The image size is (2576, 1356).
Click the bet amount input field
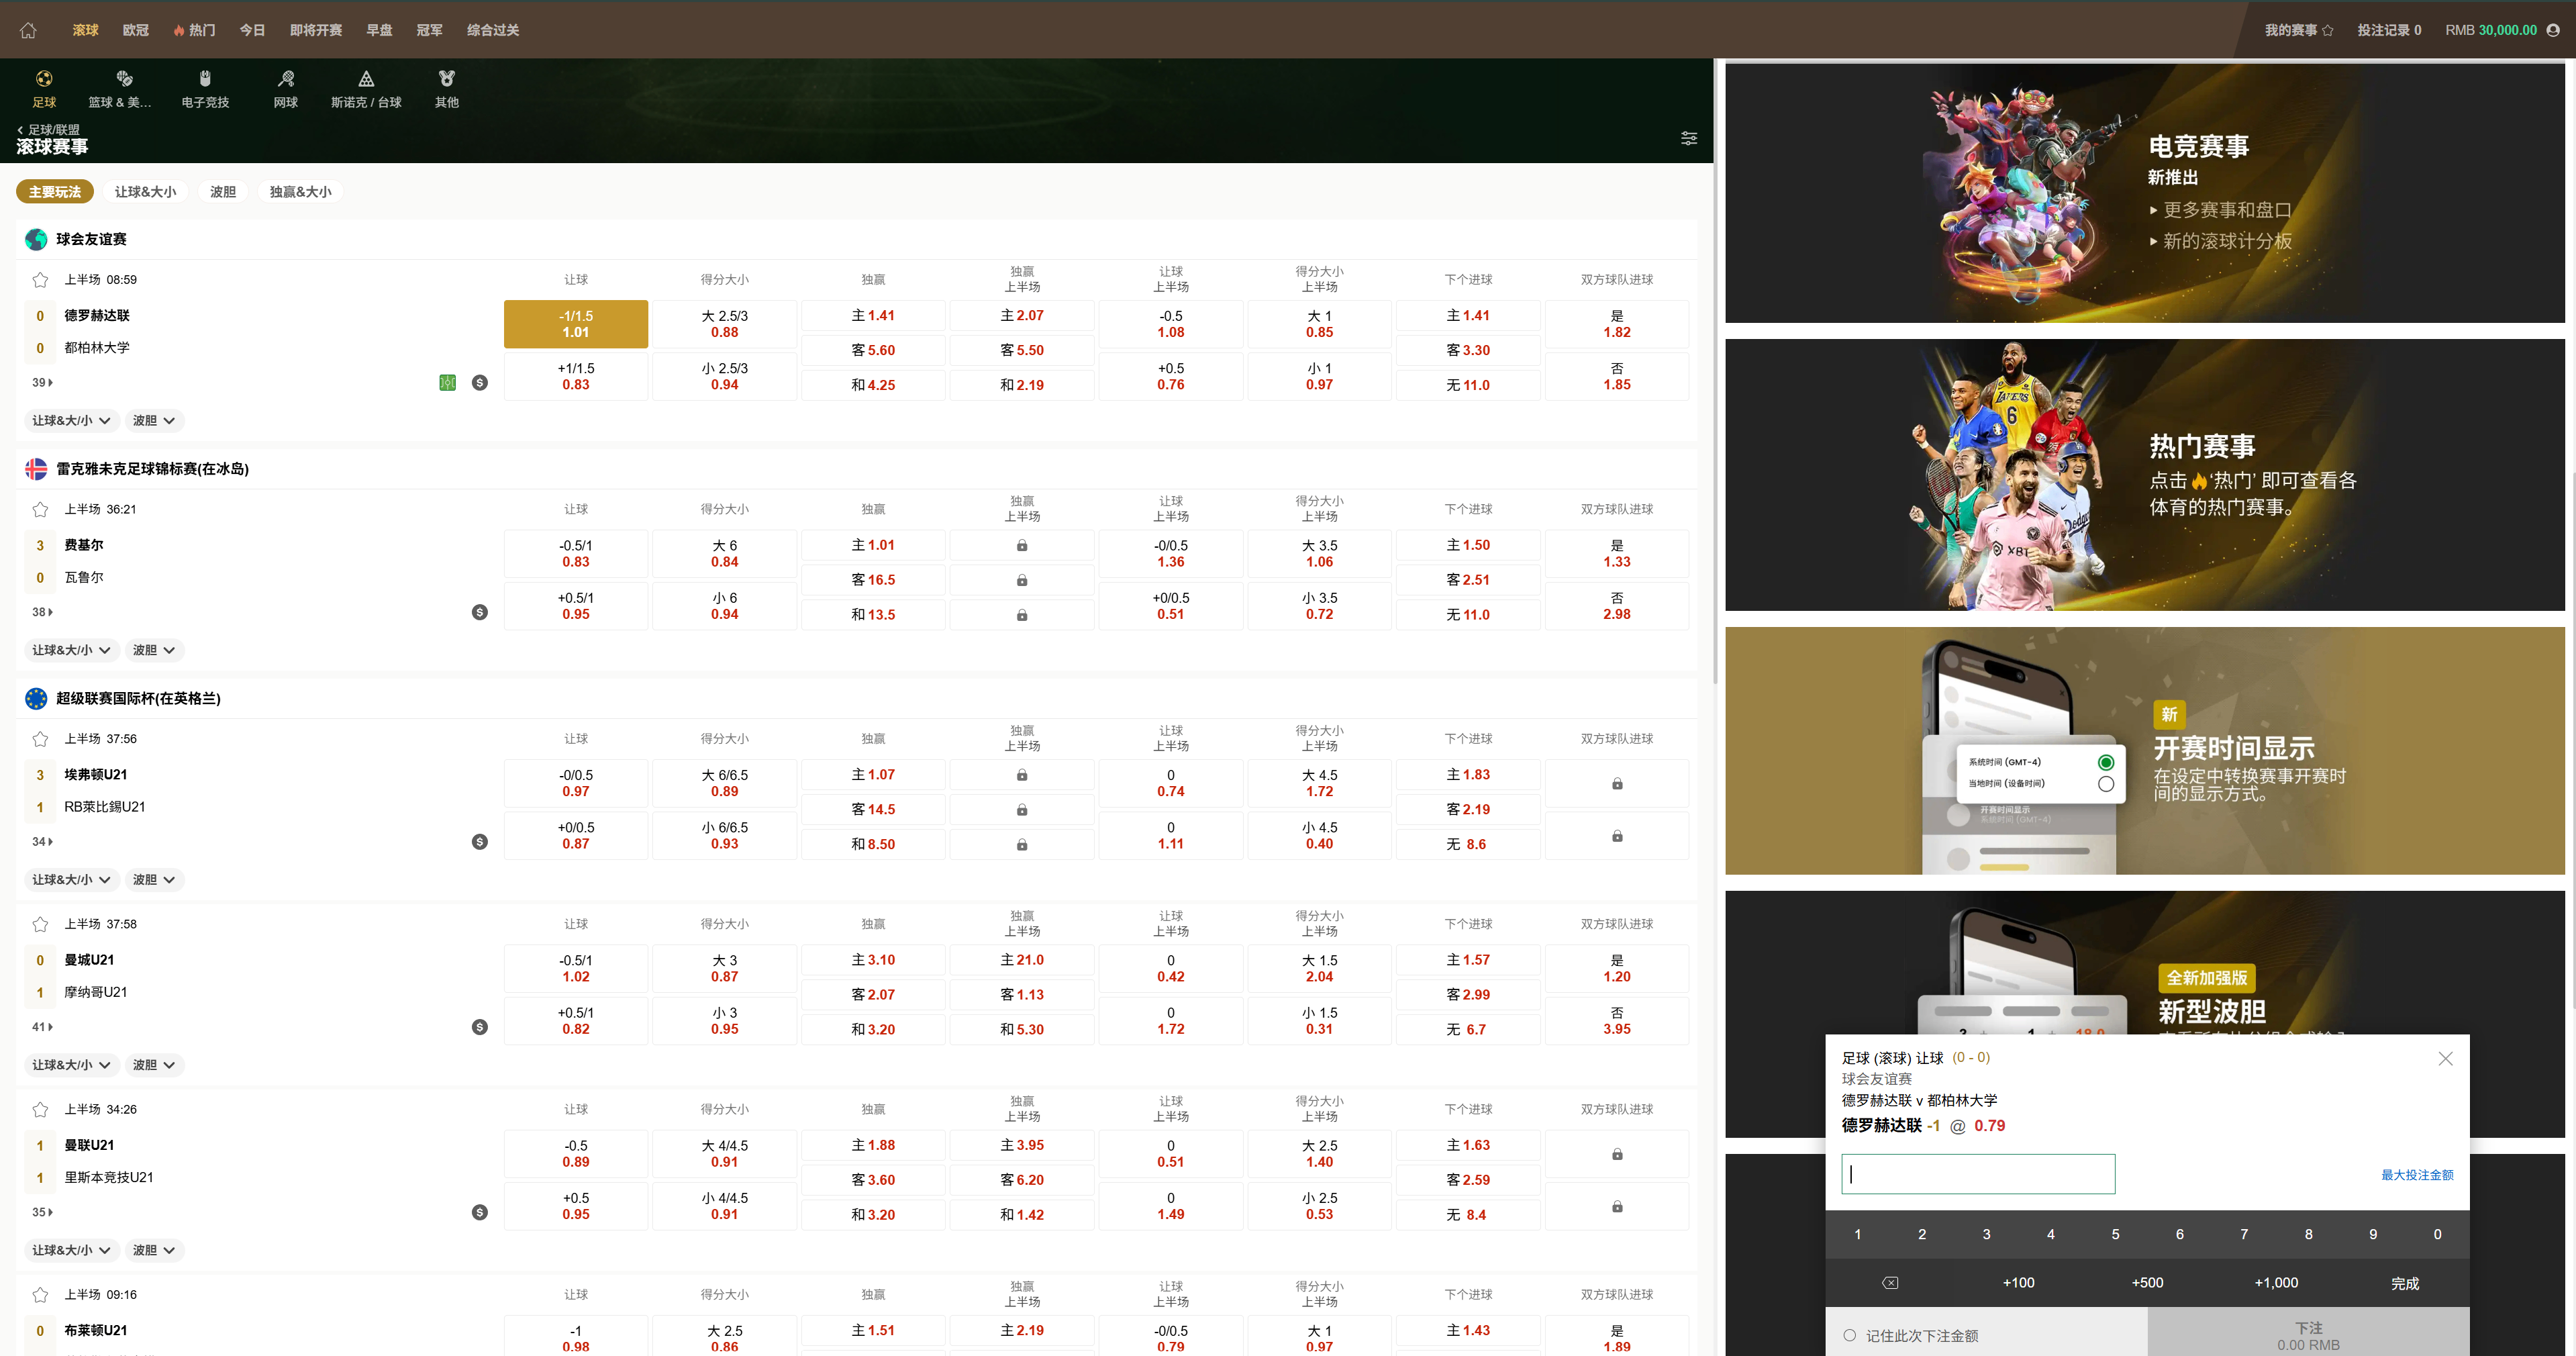pos(1977,1174)
